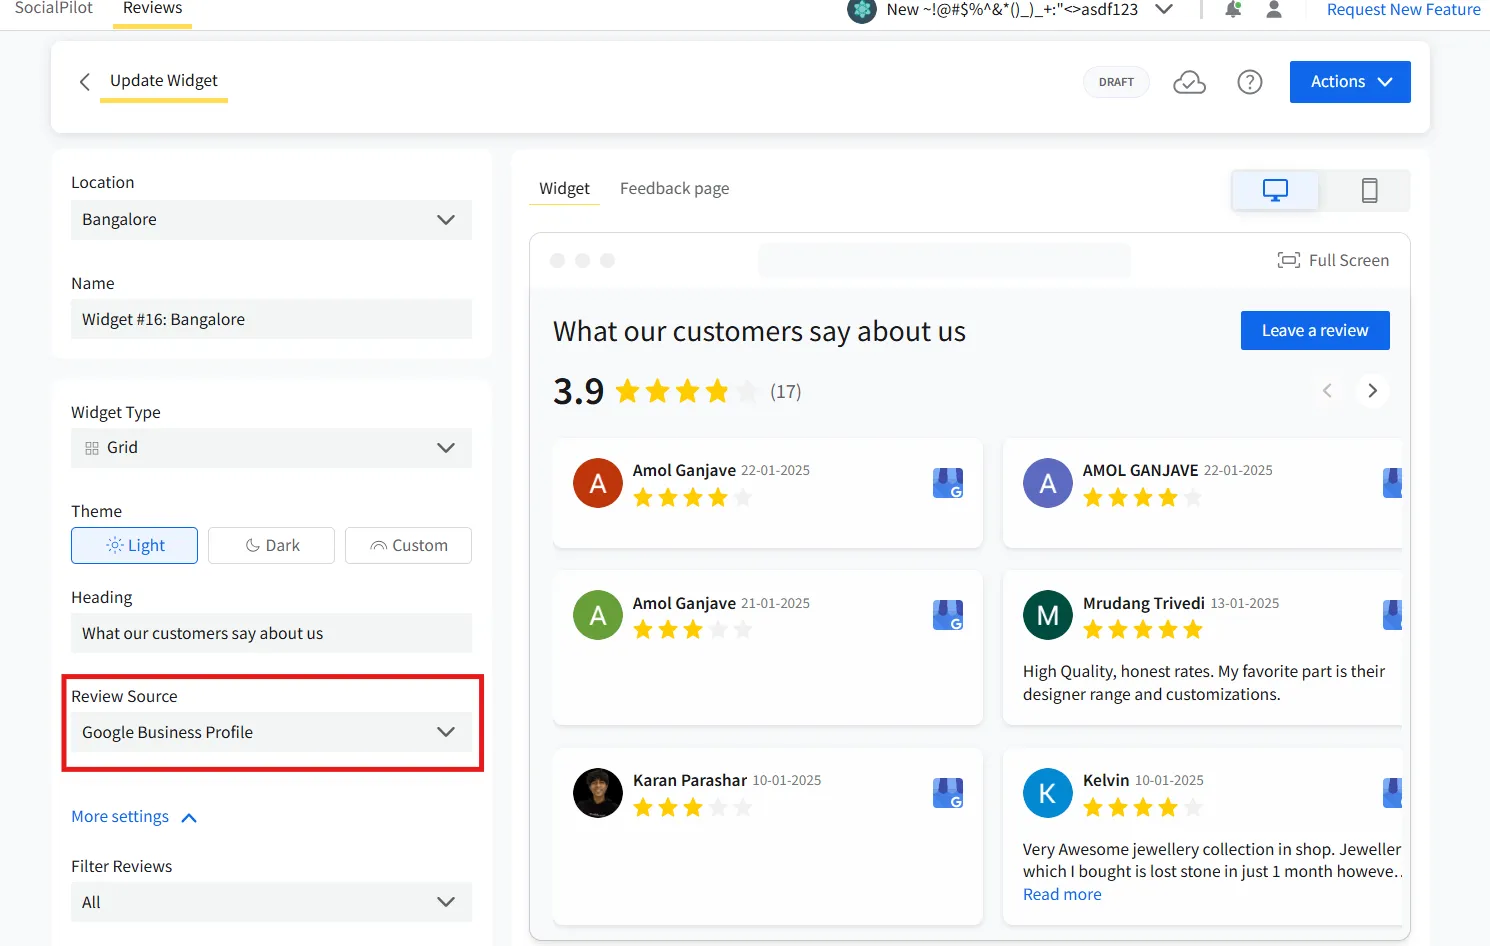Switch to the Custom theme
The height and width of the screenshot is (946, 1490).
[407, 545]
